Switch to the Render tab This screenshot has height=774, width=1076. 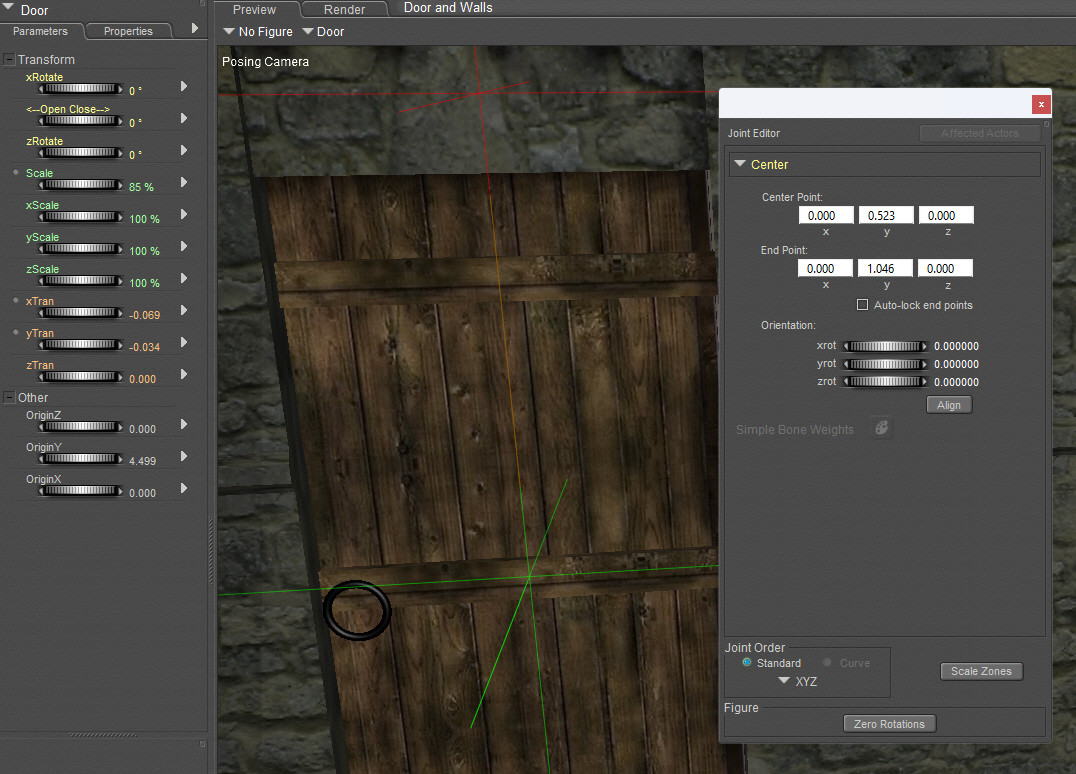[x=344, y=10]
